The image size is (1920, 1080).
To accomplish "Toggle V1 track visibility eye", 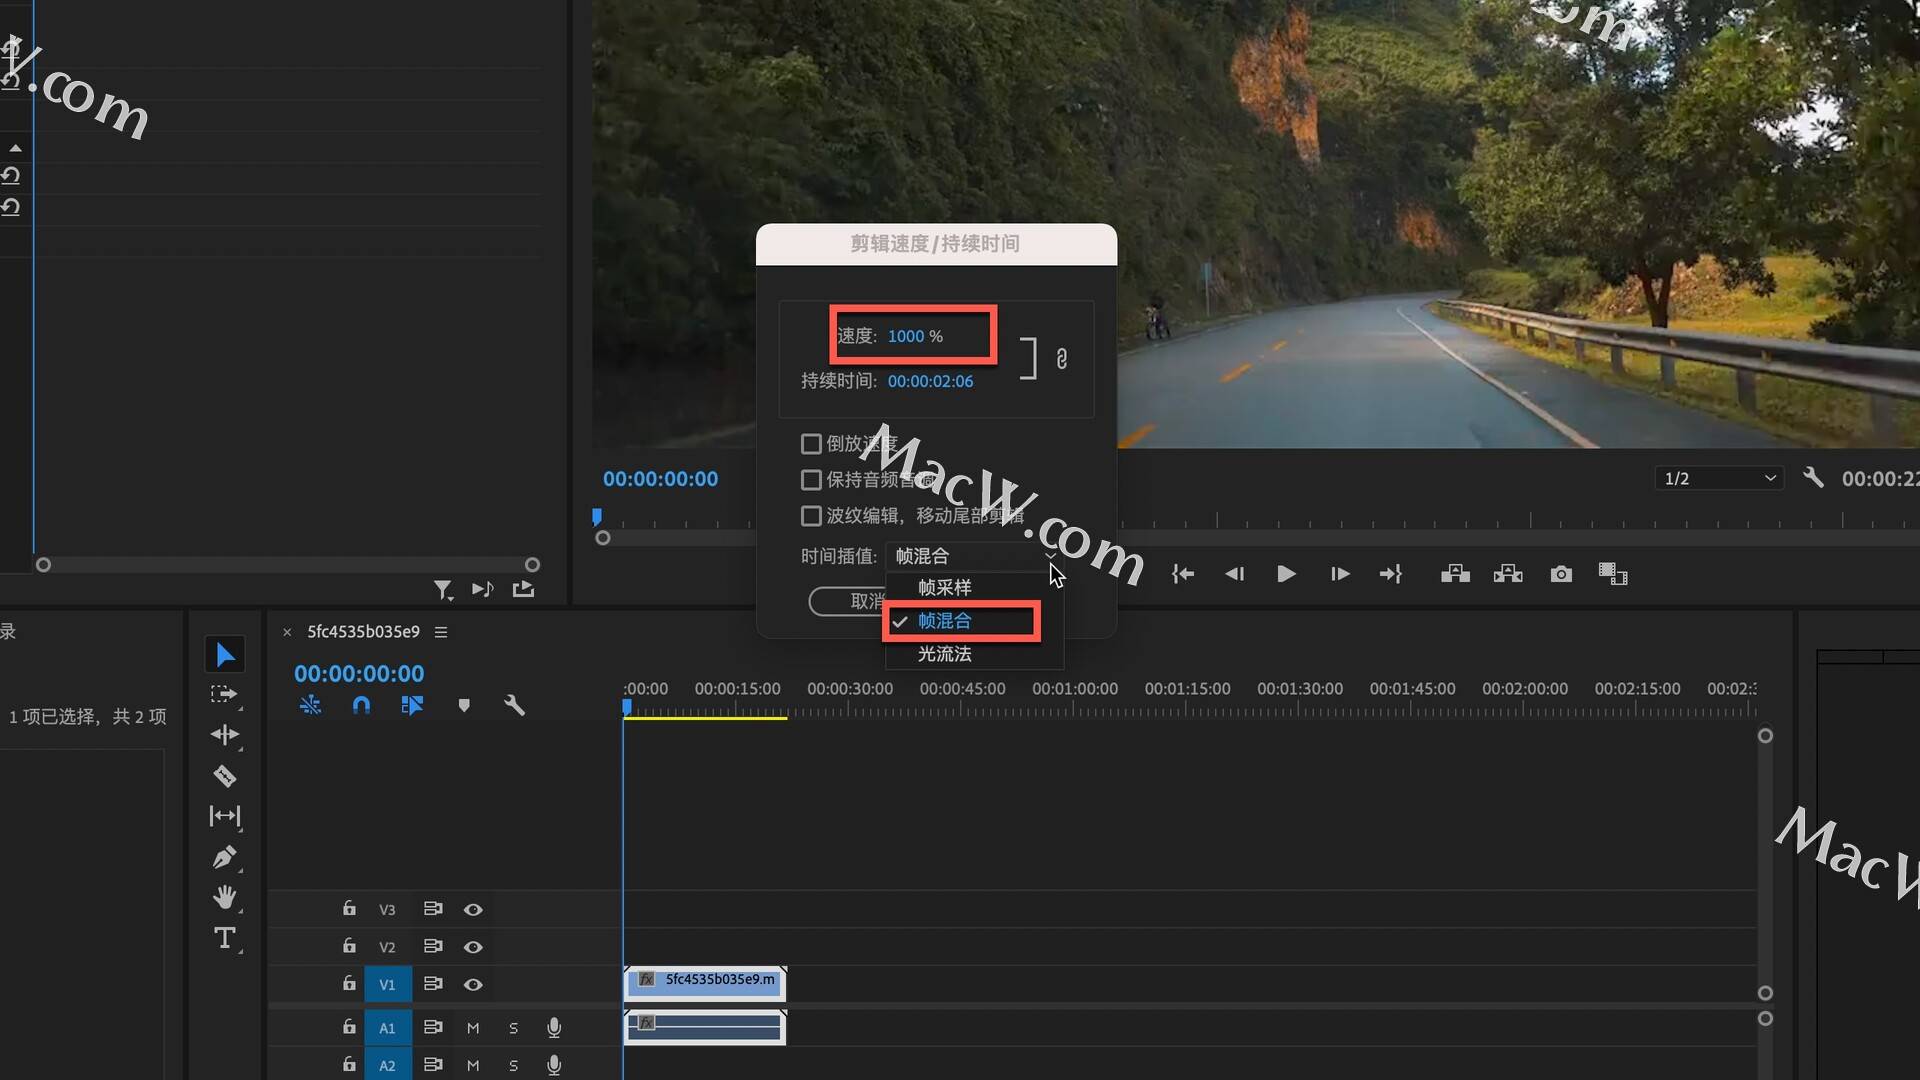I will click(473, 984).
